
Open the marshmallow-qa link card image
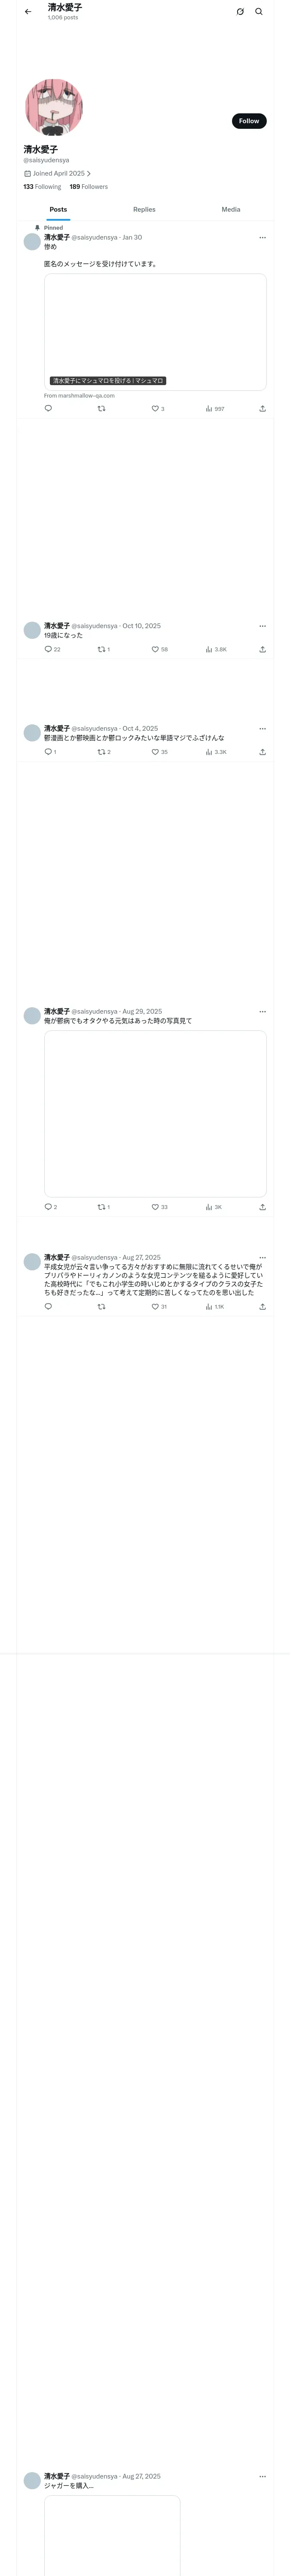point(155,332)
